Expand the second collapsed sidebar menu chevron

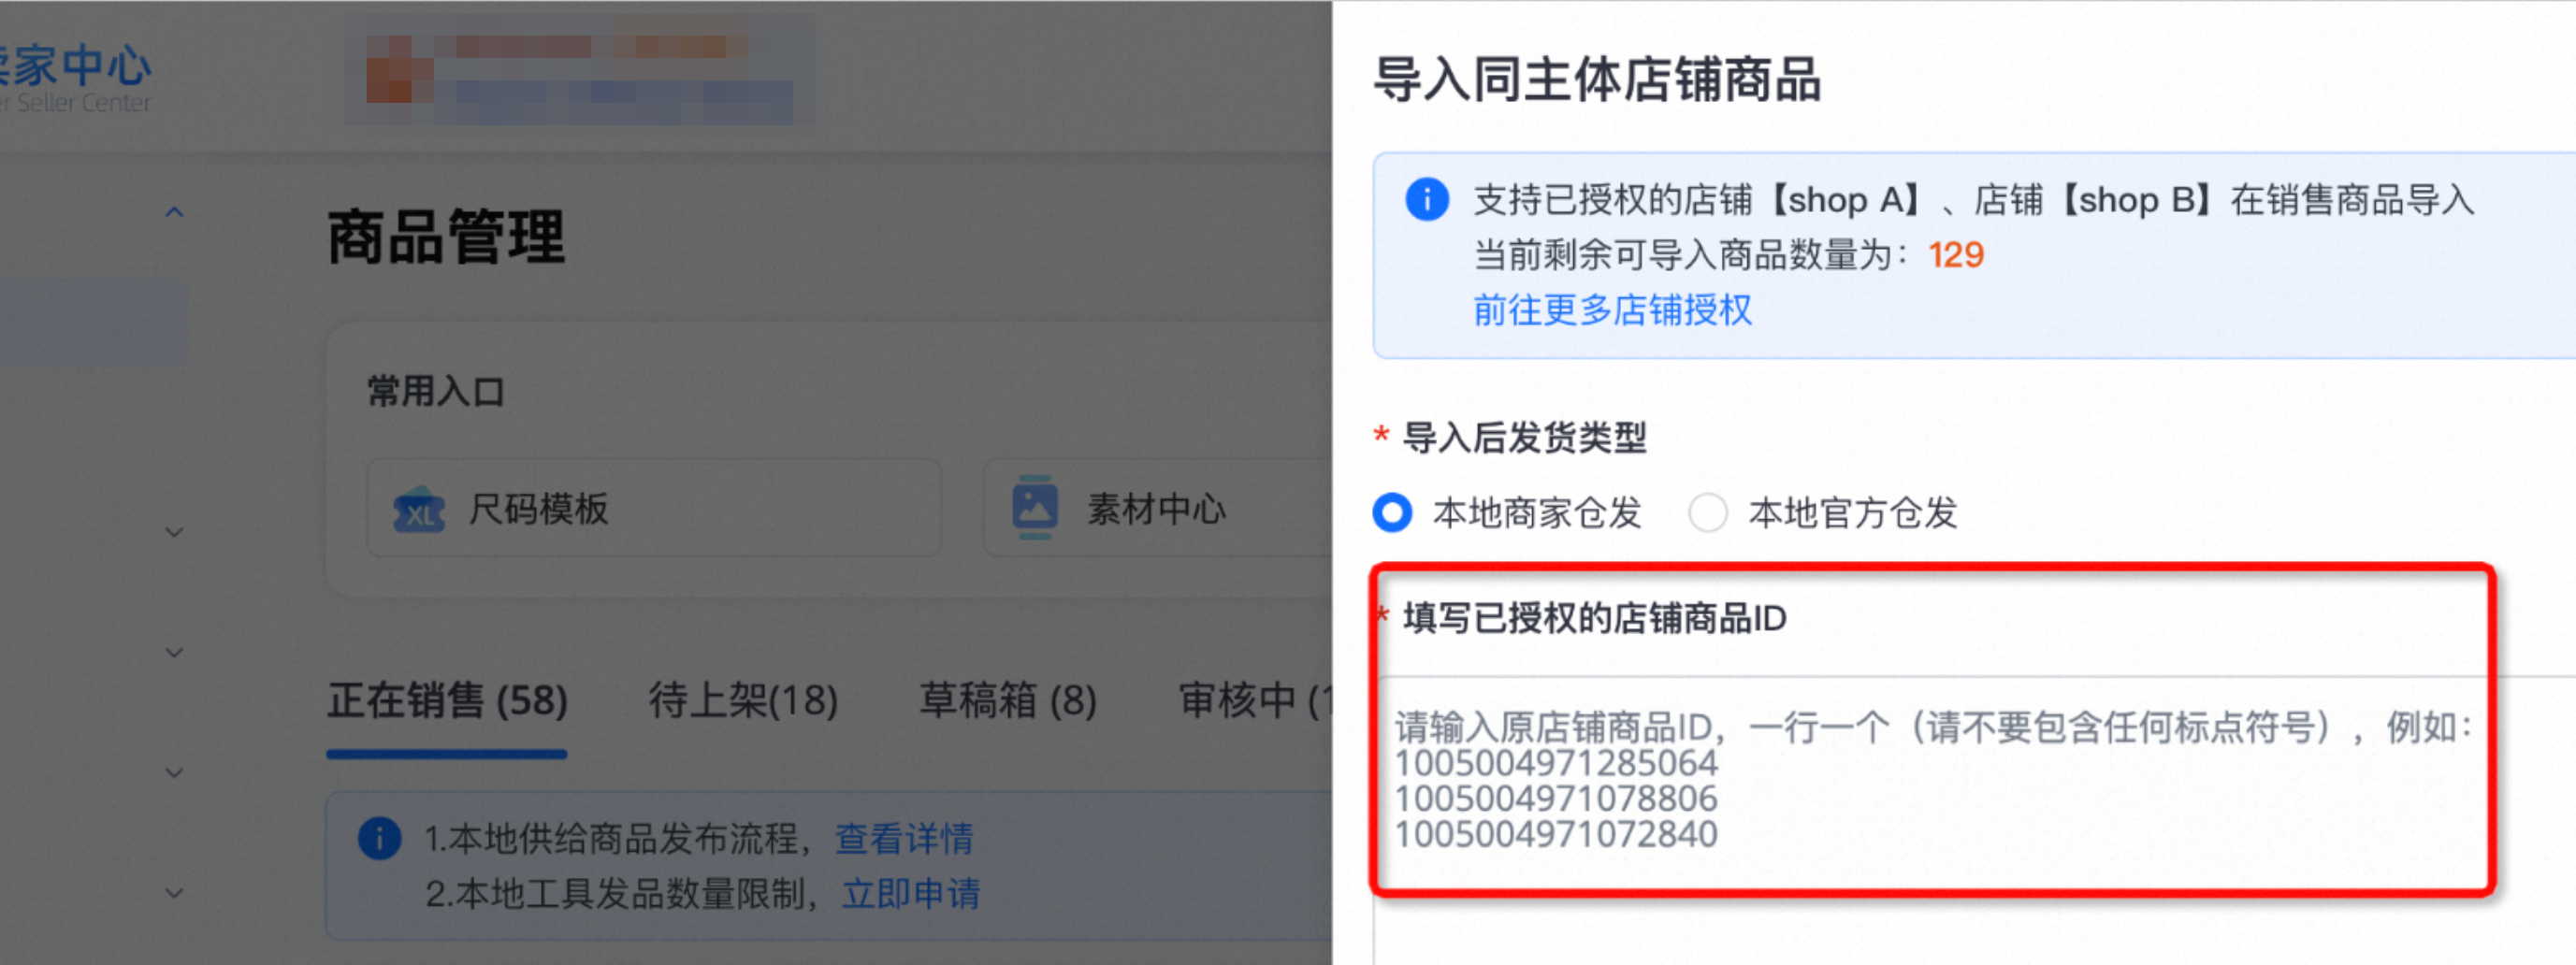[174, 652]
